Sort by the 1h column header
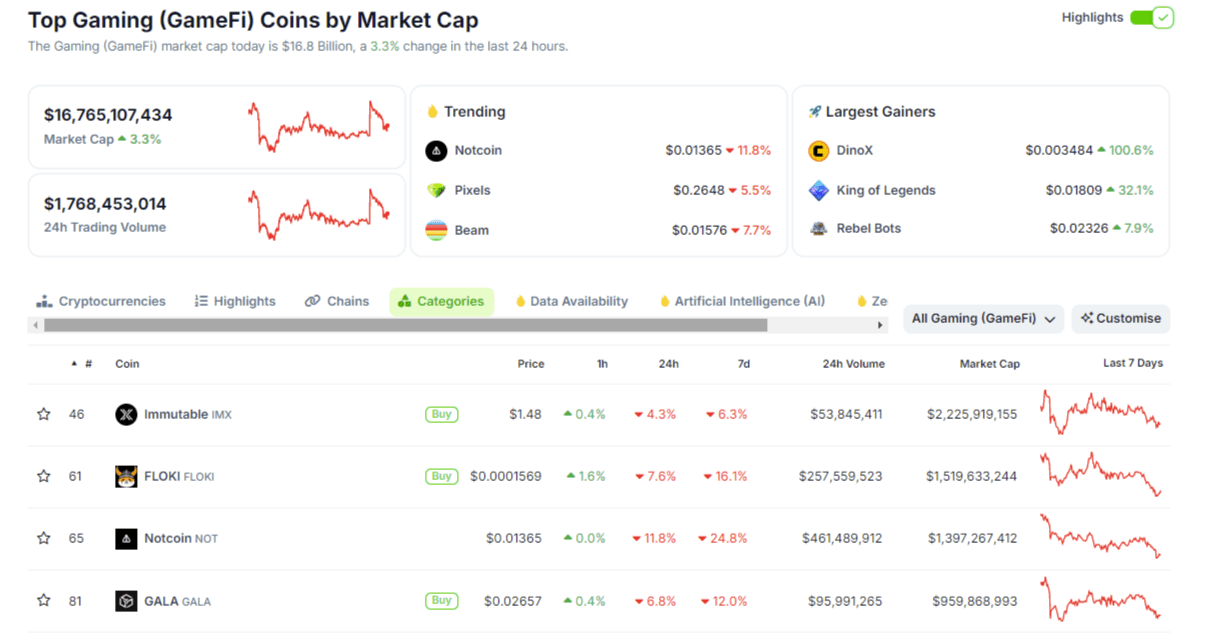Image resolution: width=1209 pixels, height=638 pixels. tap(602, 364)
